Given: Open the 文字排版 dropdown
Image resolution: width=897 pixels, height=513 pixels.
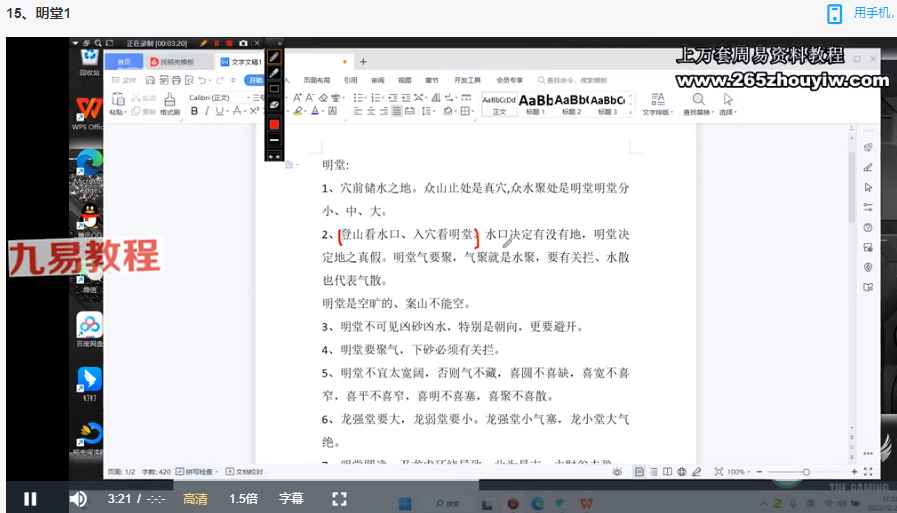Looking at the screenshot, I should click(657, 103).
